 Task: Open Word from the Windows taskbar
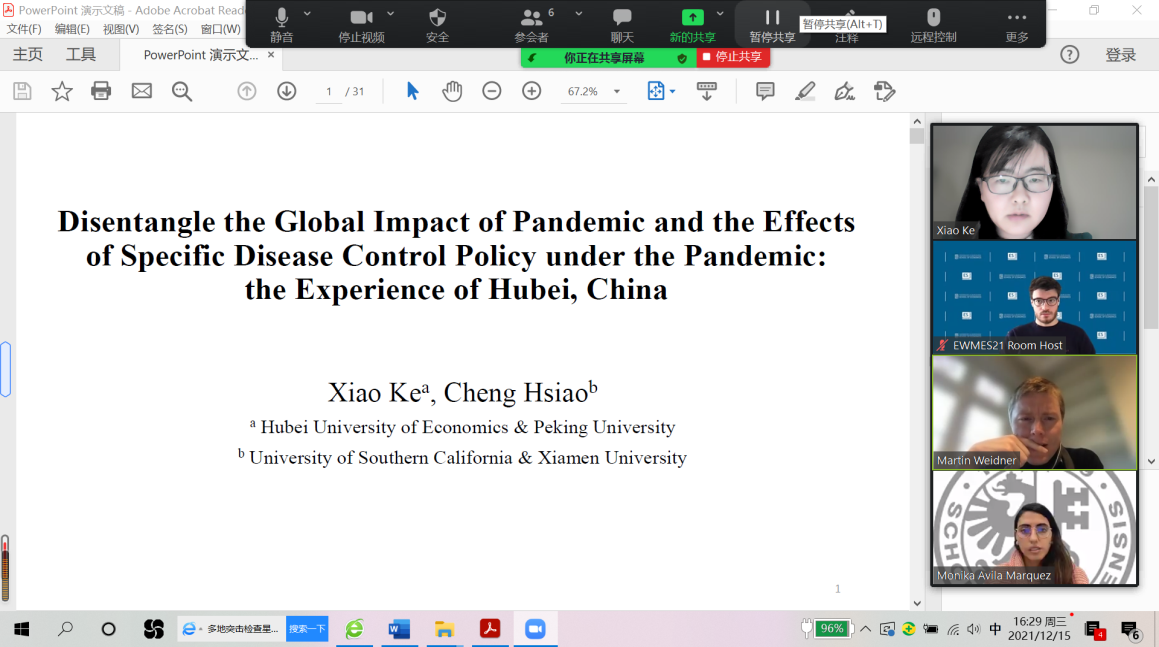[x=398, y=629]
